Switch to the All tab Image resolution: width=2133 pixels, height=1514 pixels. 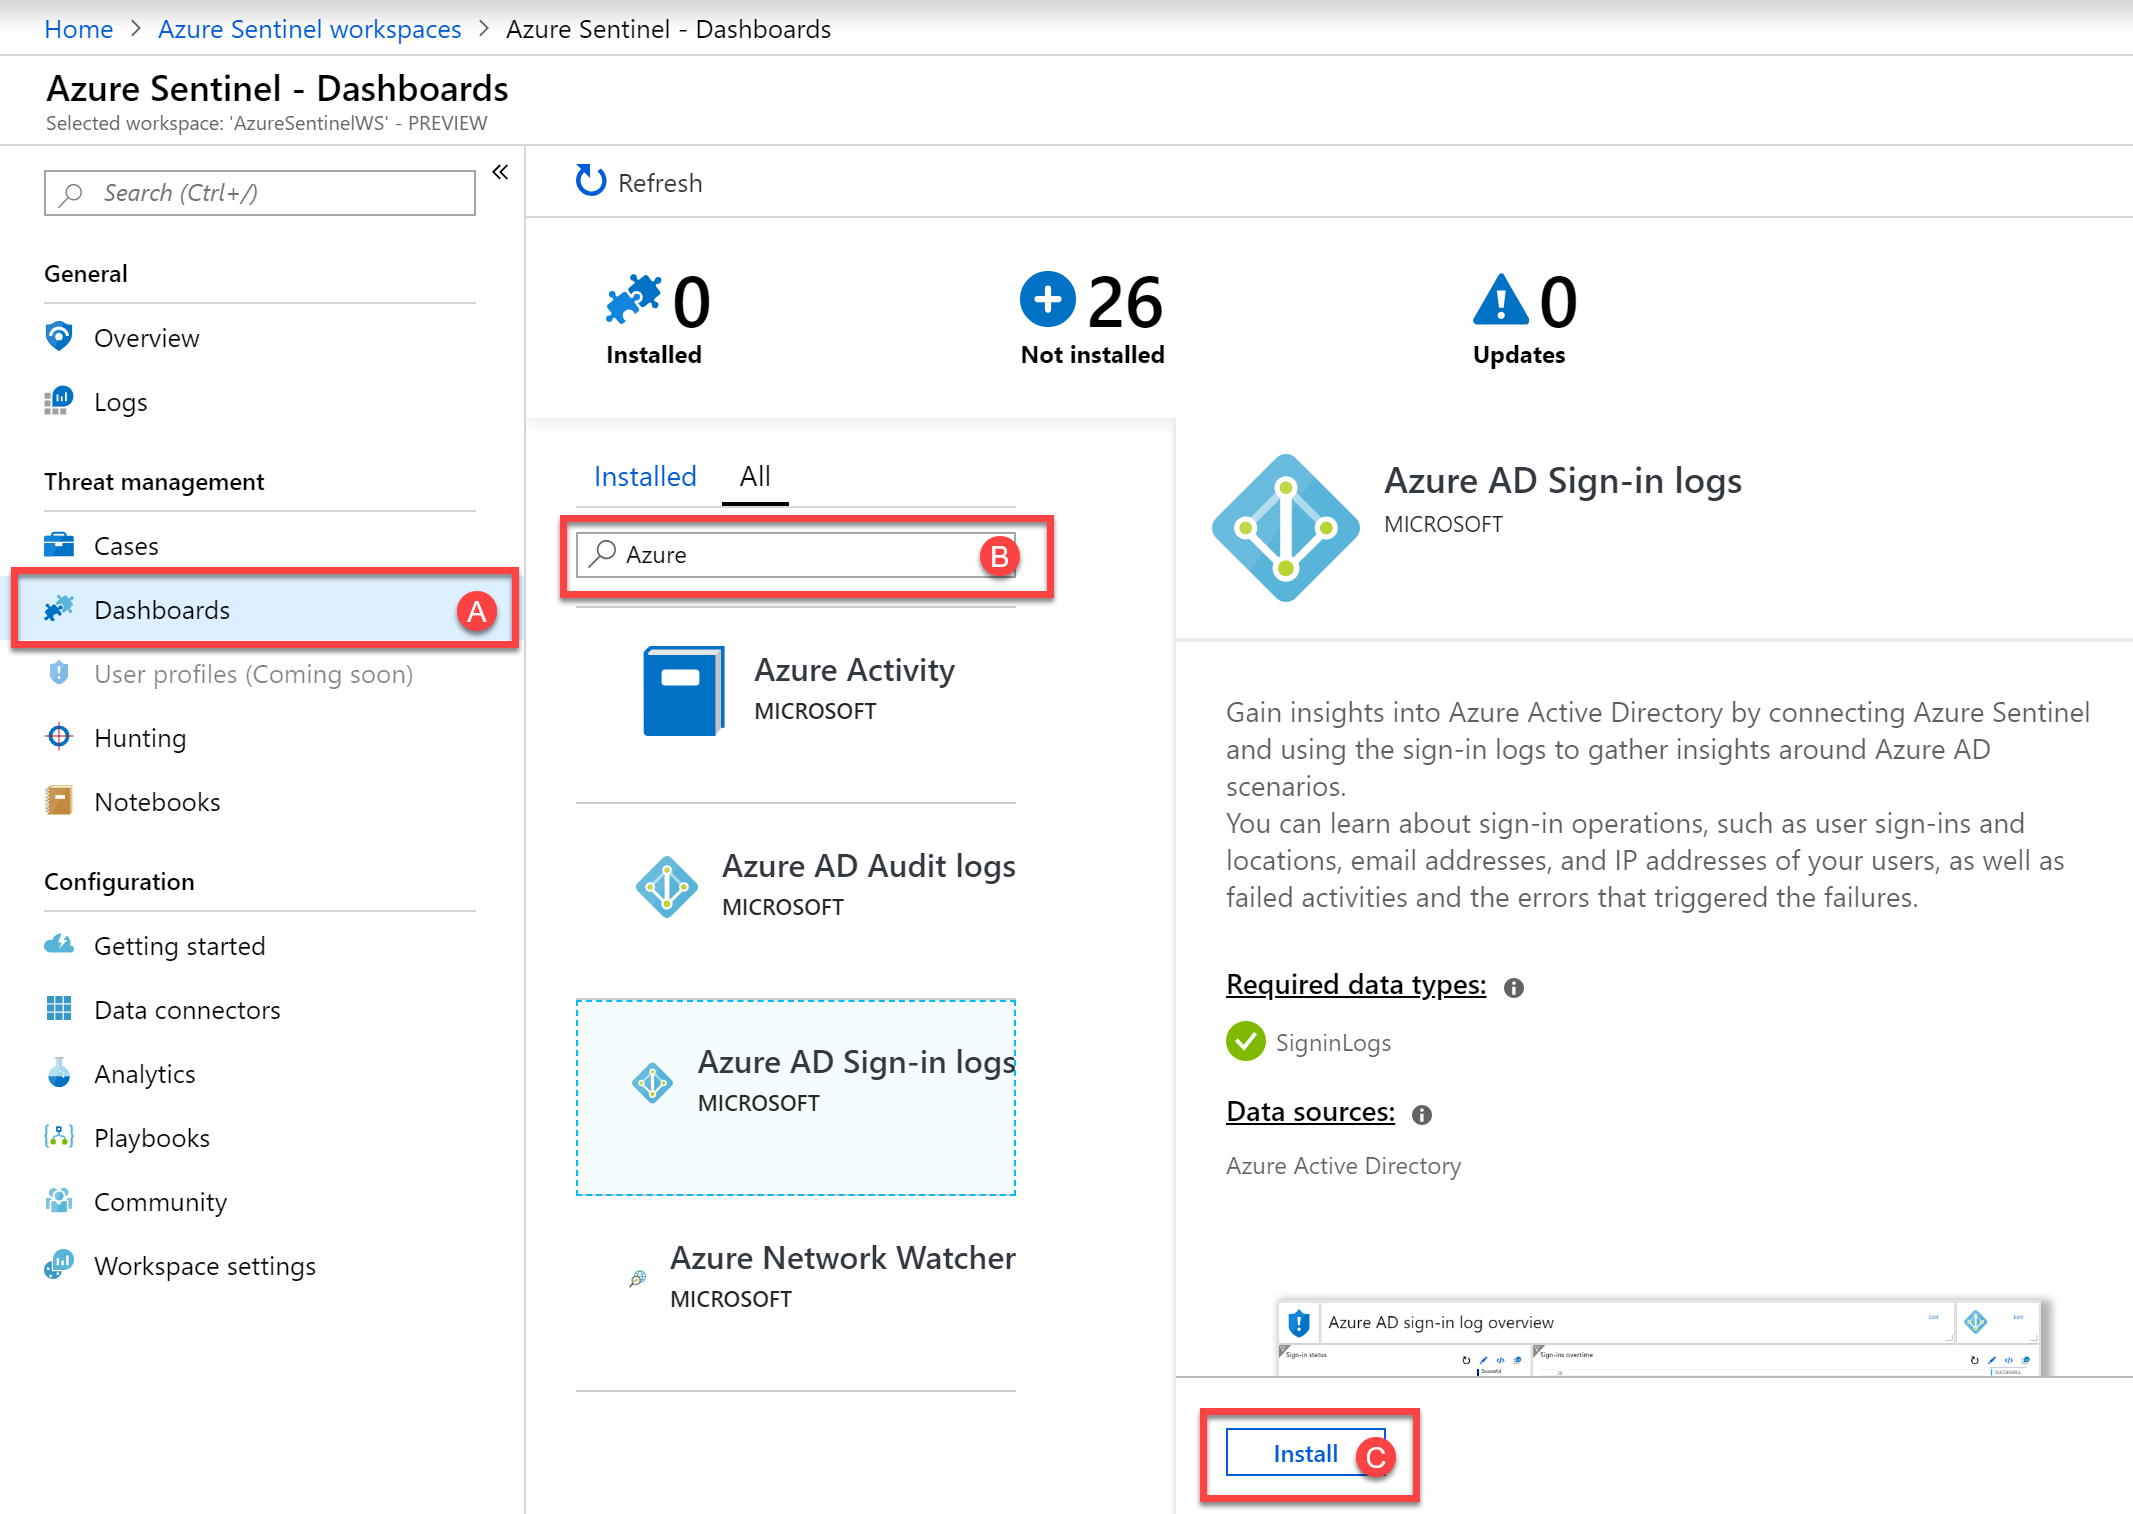tap(755, 476)
